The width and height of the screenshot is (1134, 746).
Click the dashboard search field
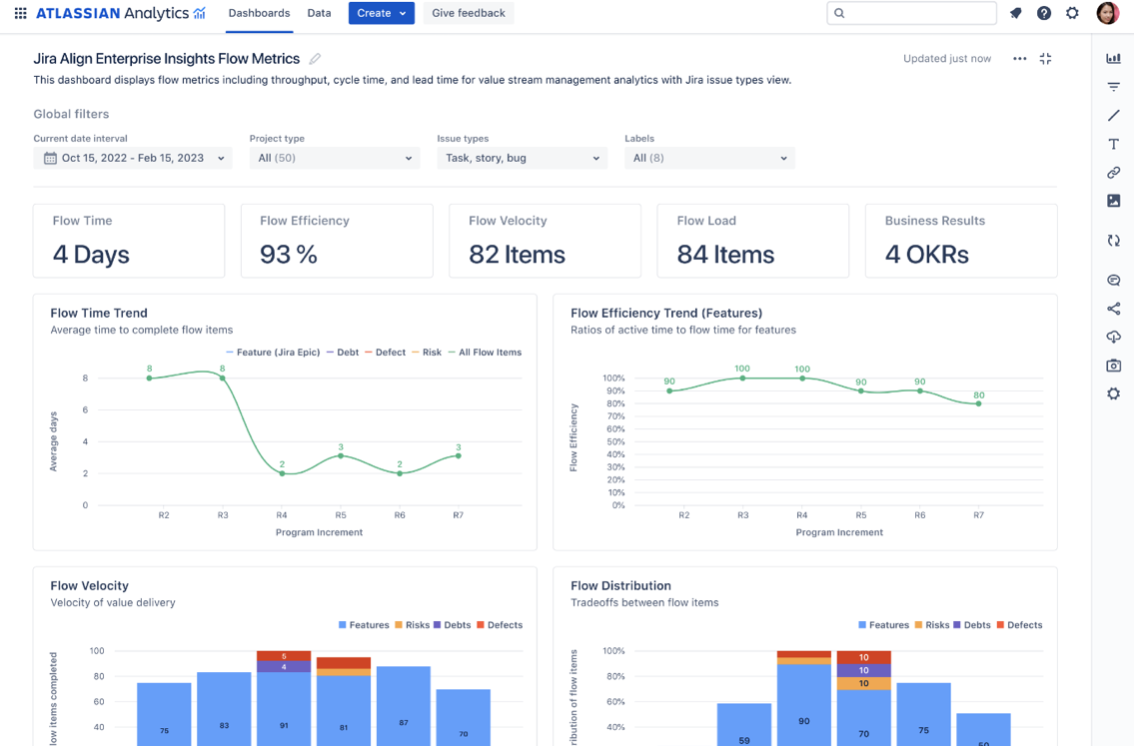[911, 13]
